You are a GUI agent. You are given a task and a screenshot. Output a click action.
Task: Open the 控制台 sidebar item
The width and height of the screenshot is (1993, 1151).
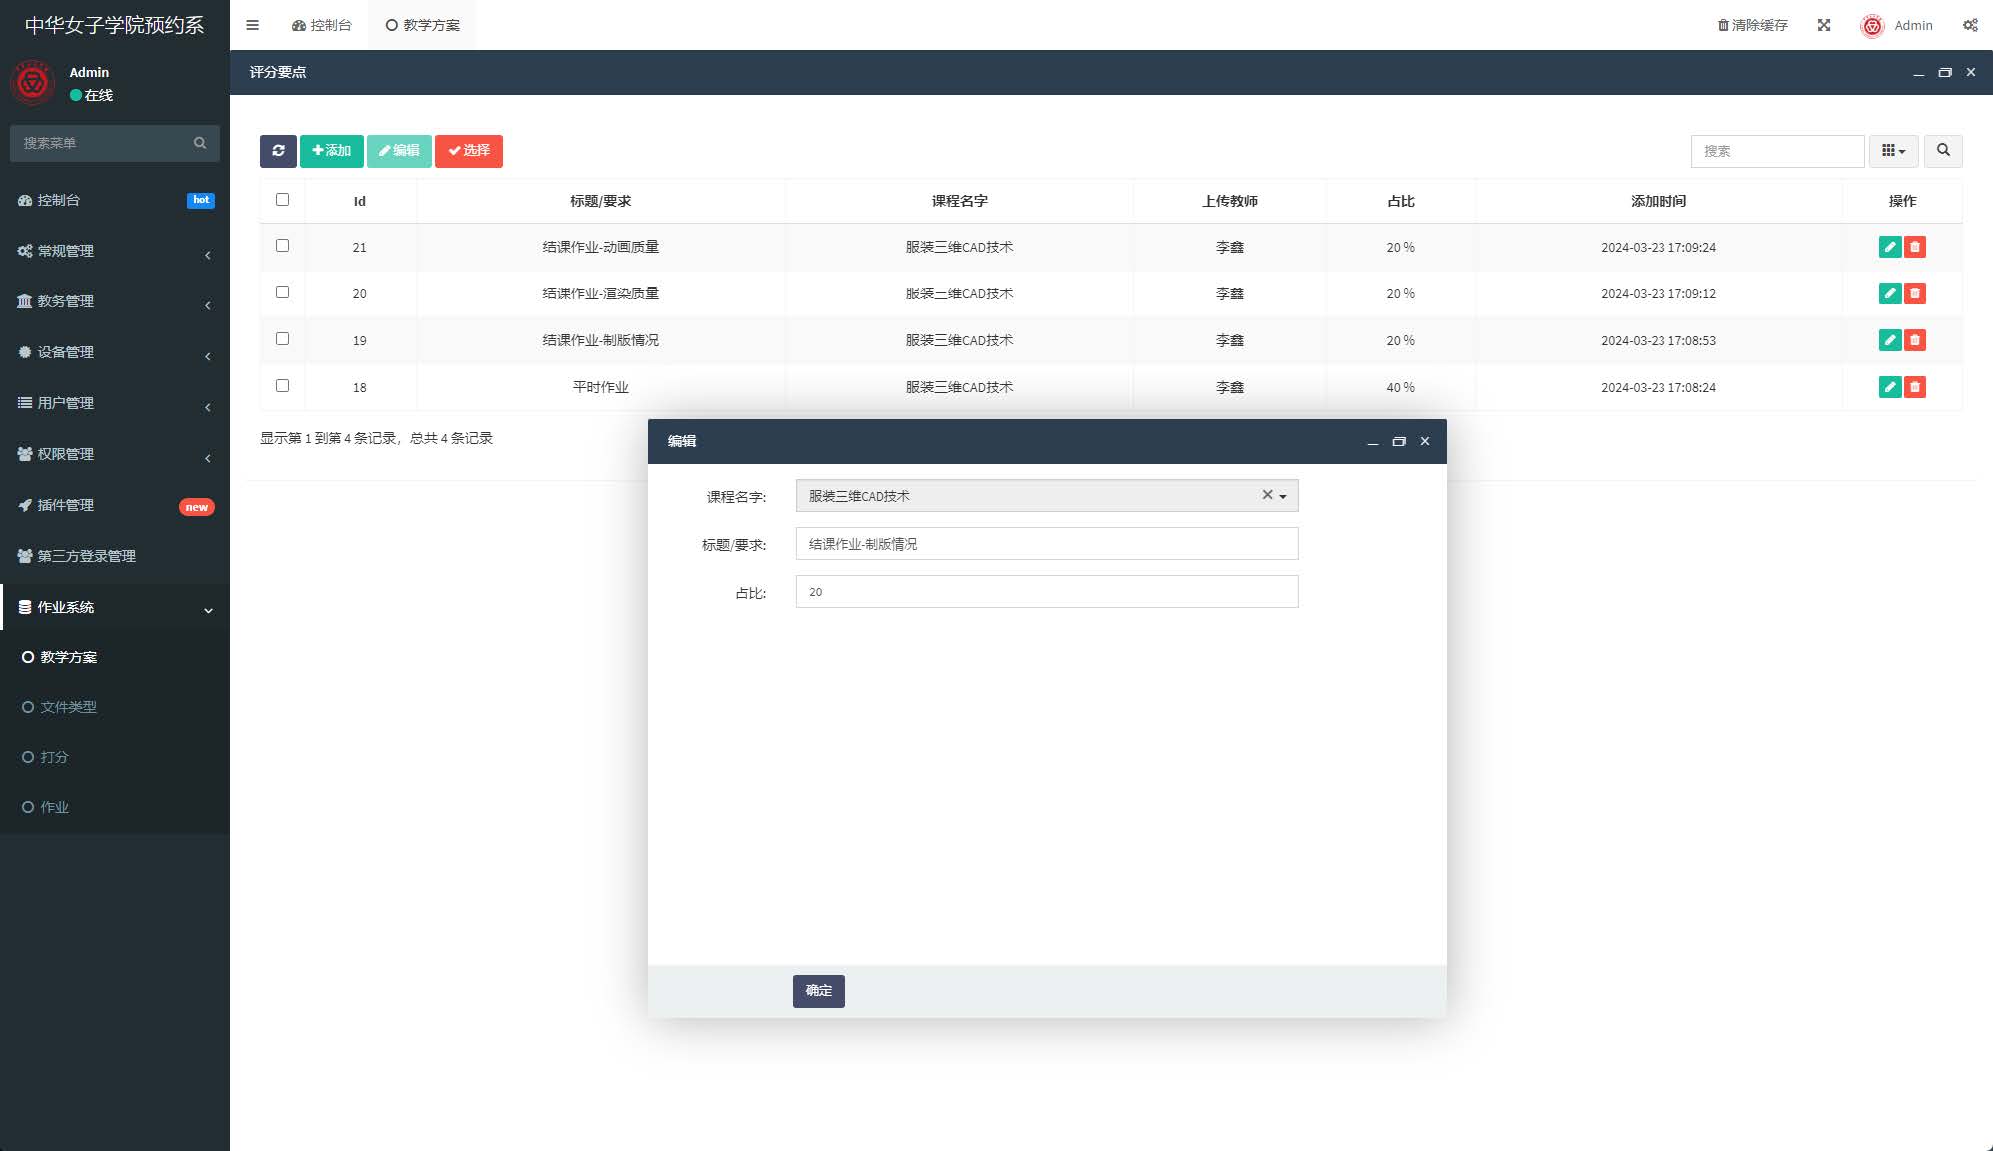pos(115,200)
